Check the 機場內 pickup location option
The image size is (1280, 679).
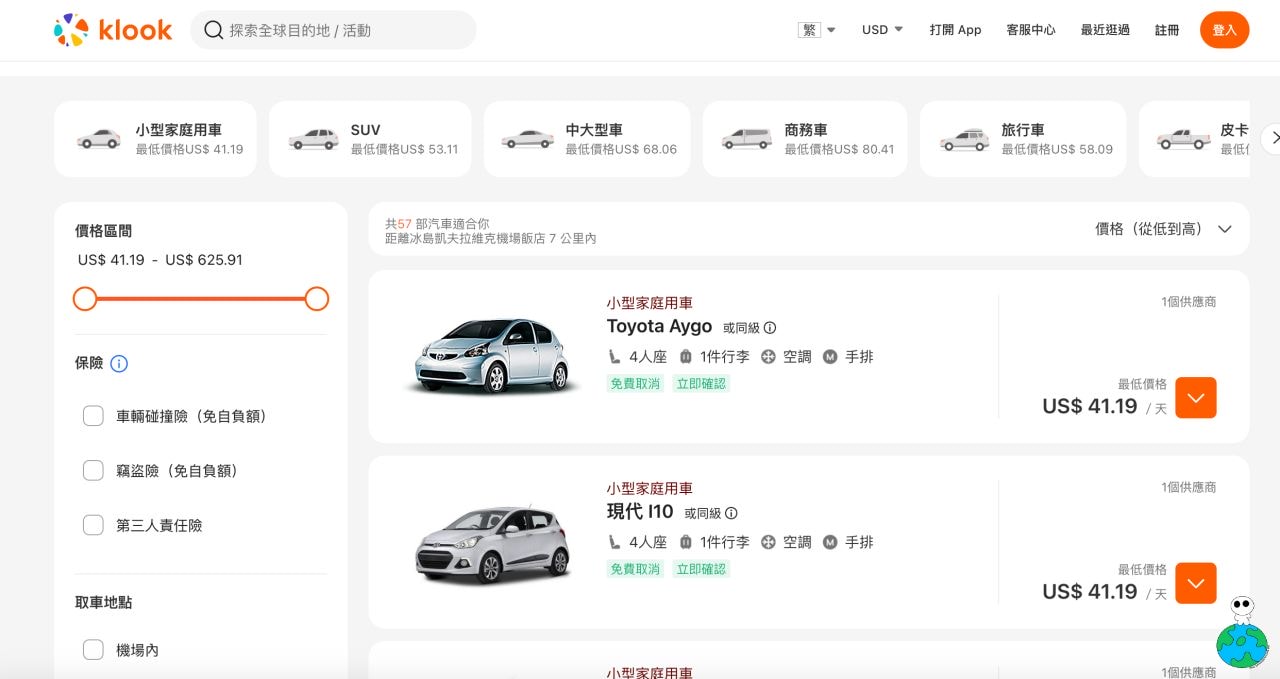[93, 650]
